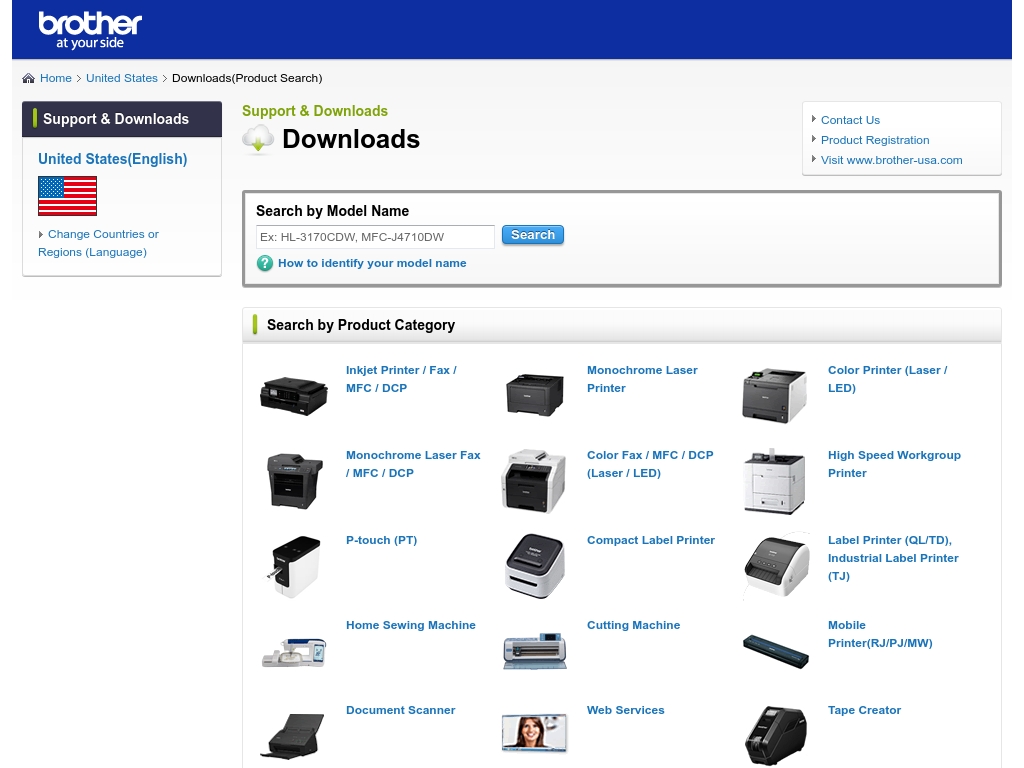This screenshot has height=768, width=1024.
Task: Select High Speed Workgroup Printer link
Action: point(895,464)
